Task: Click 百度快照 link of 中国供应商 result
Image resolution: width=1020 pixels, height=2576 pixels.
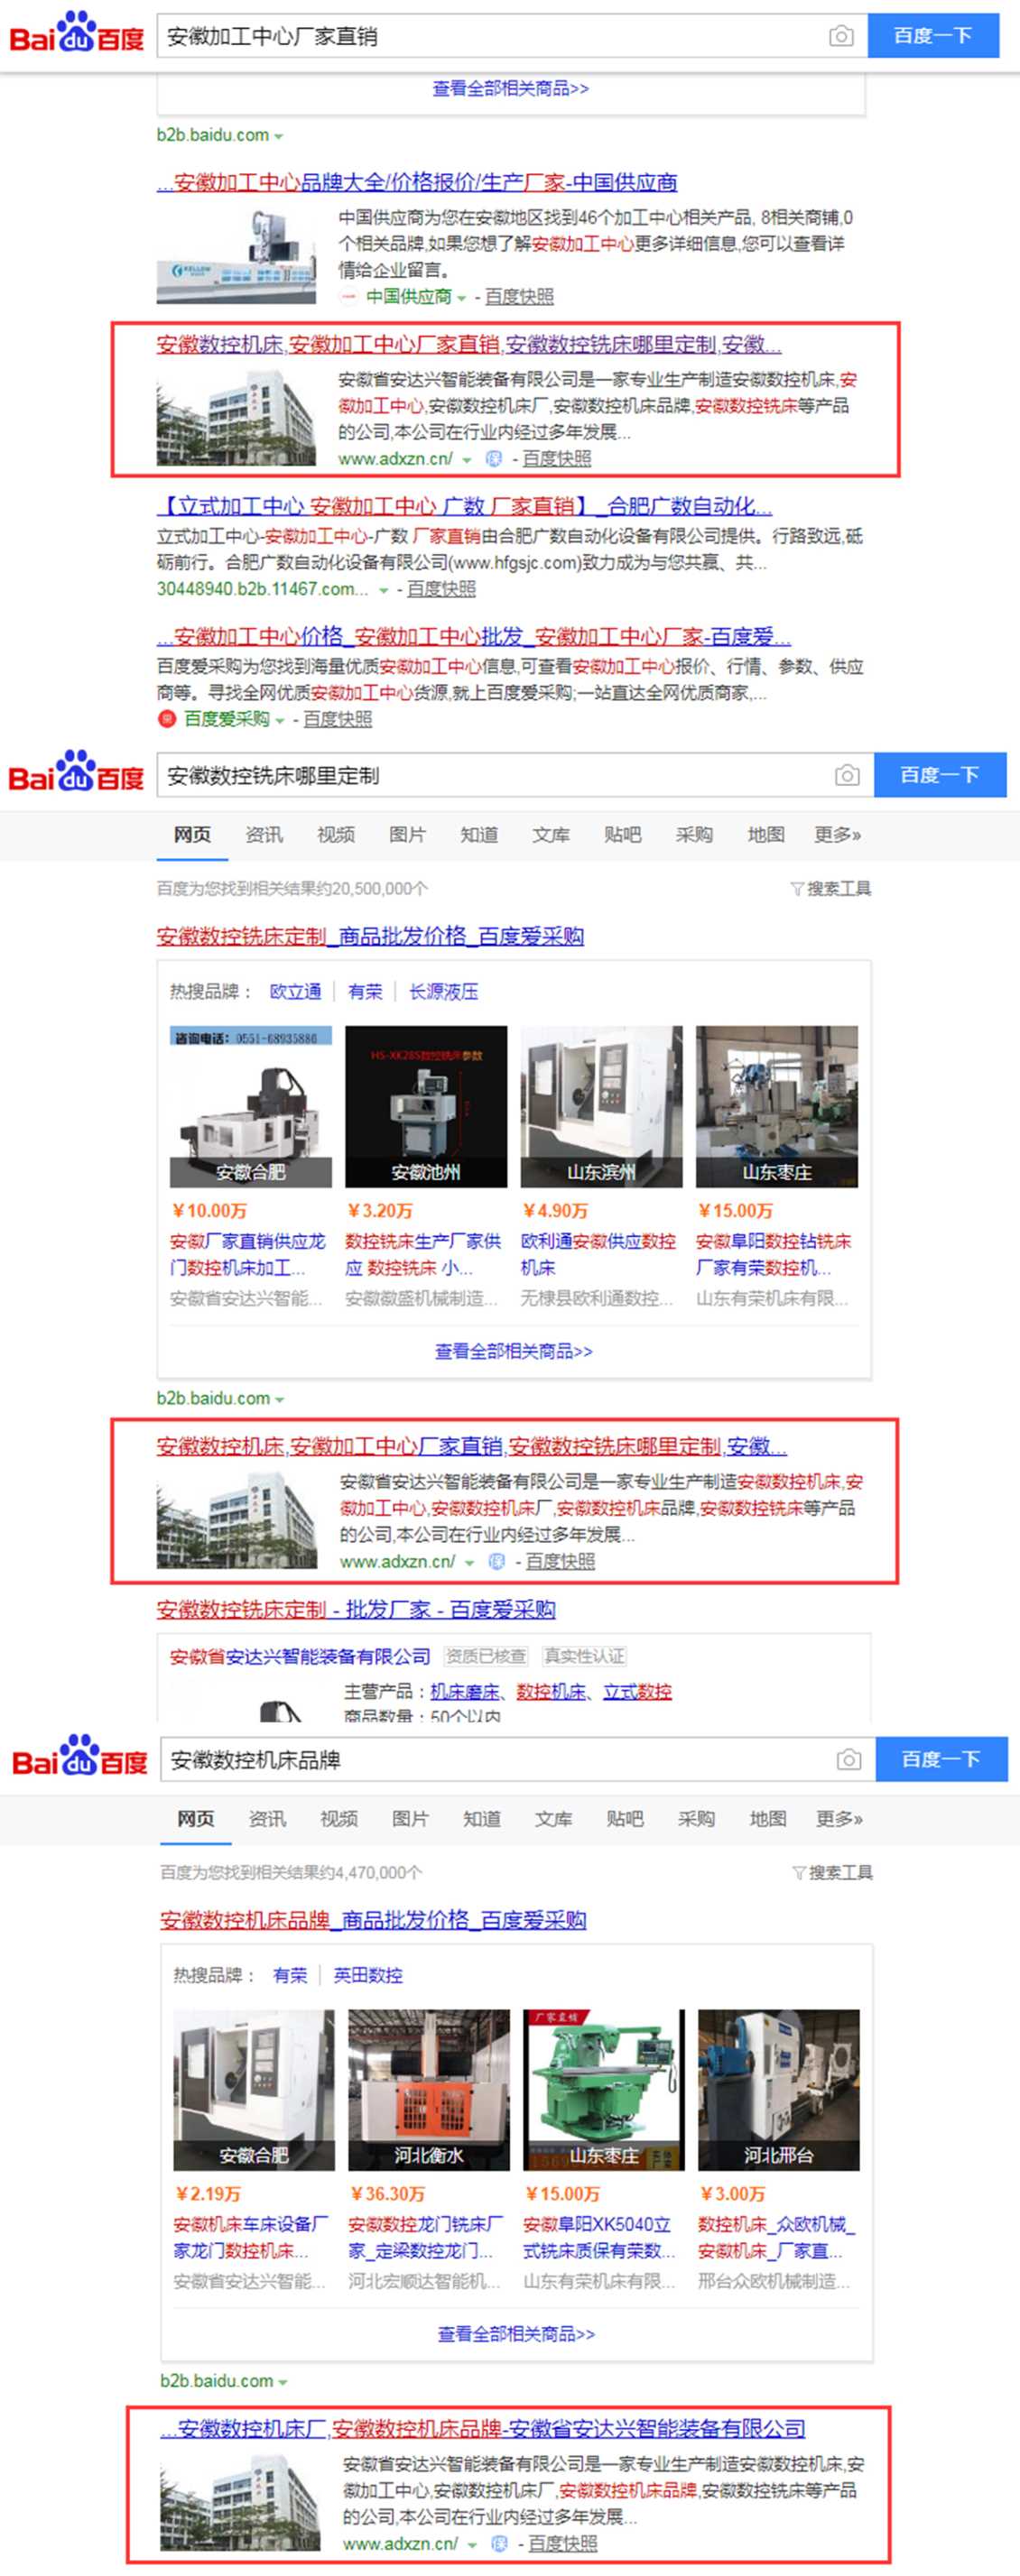Action: pyautogui.click(x=519, y=296)
